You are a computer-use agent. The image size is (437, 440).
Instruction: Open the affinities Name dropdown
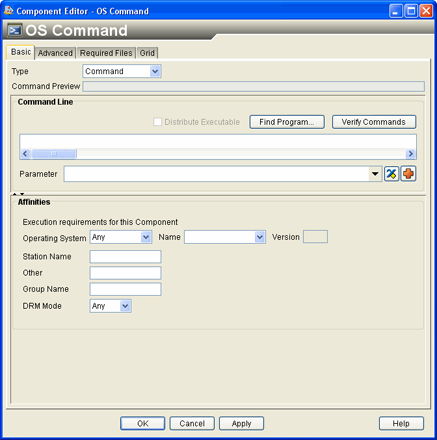225,237
